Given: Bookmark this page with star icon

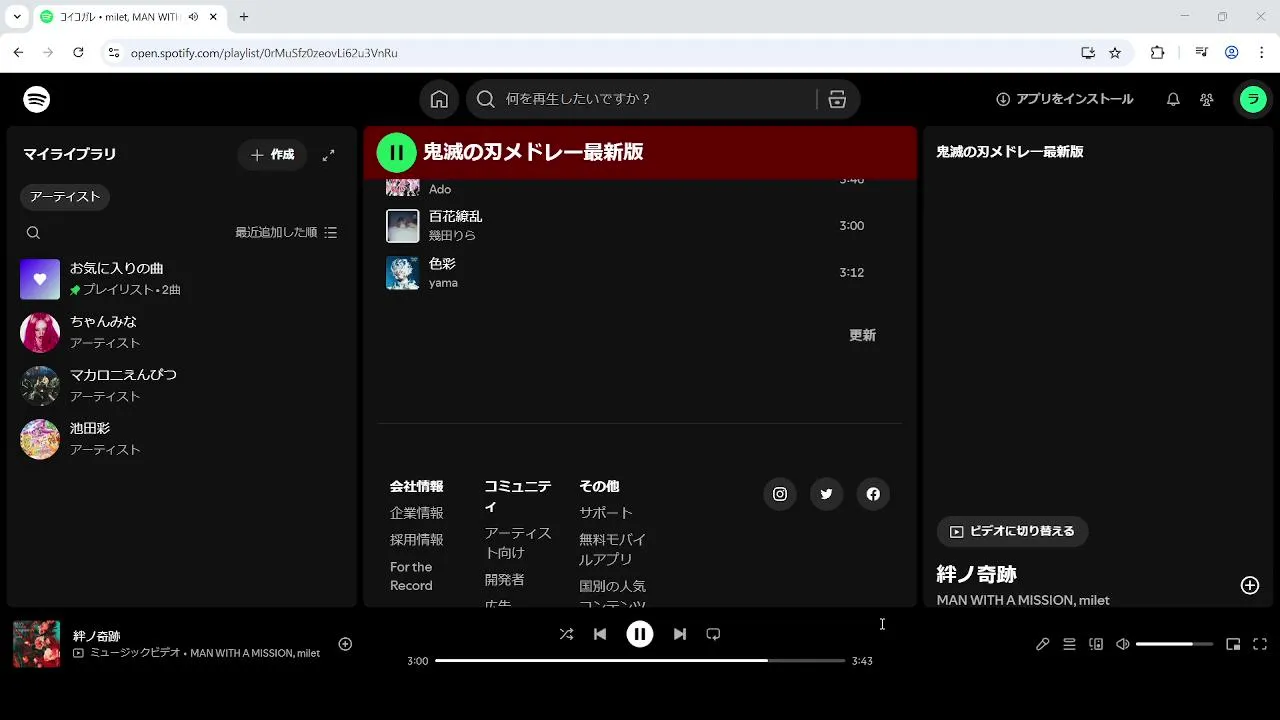Looking at the screenshot, I should tap(1115, 53).
